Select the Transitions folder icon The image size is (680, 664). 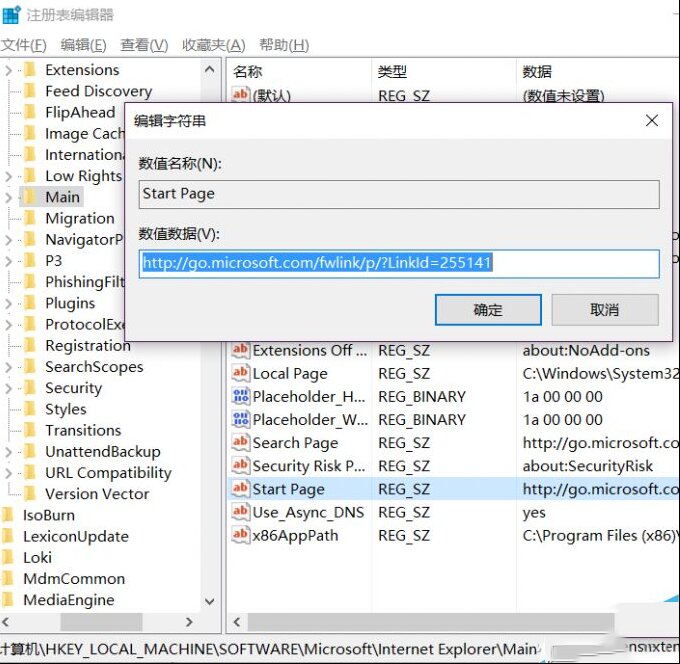(x=30, y=430)
